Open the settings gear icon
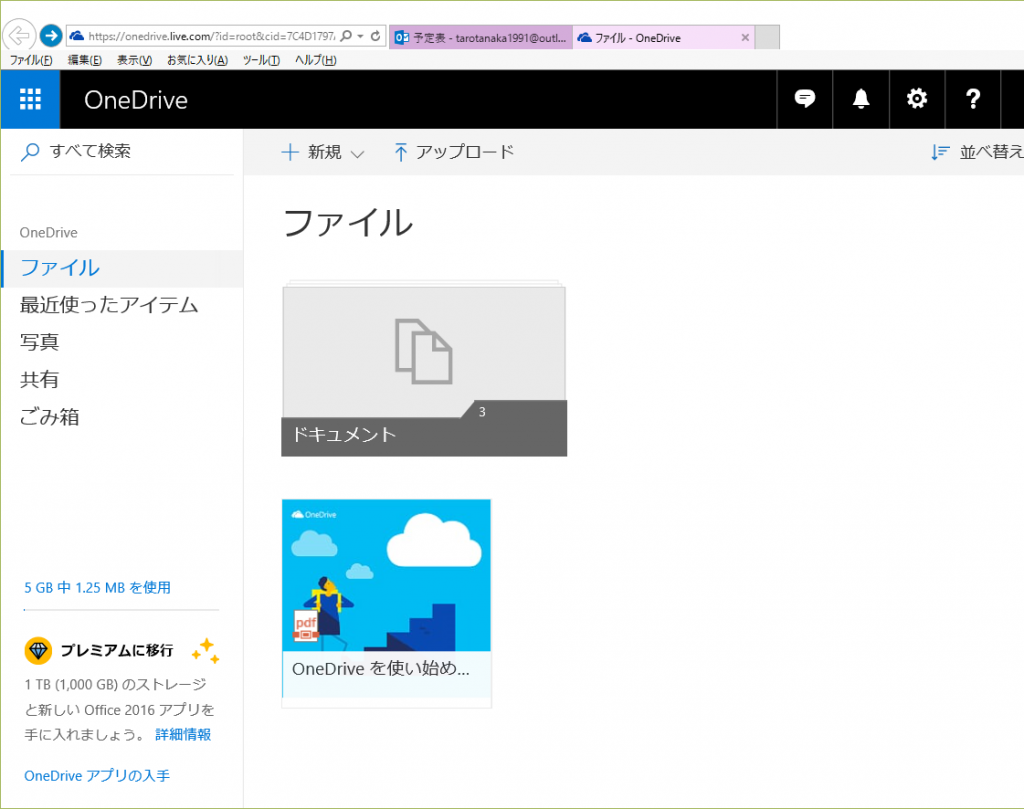Screen dimensions: 1024x809 pos(917,99)
